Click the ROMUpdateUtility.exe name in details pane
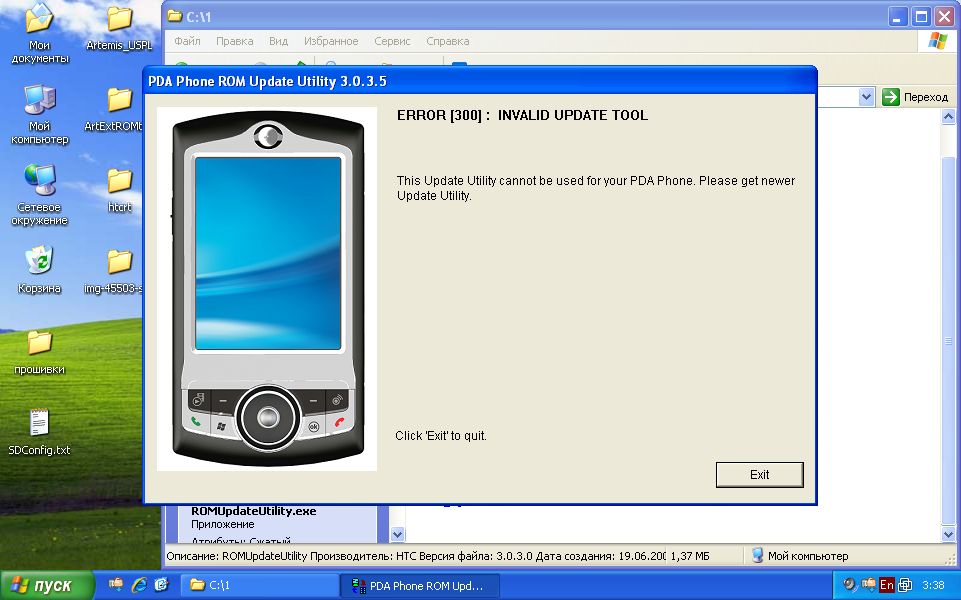 pyautogui.click(x=254, y=511)
